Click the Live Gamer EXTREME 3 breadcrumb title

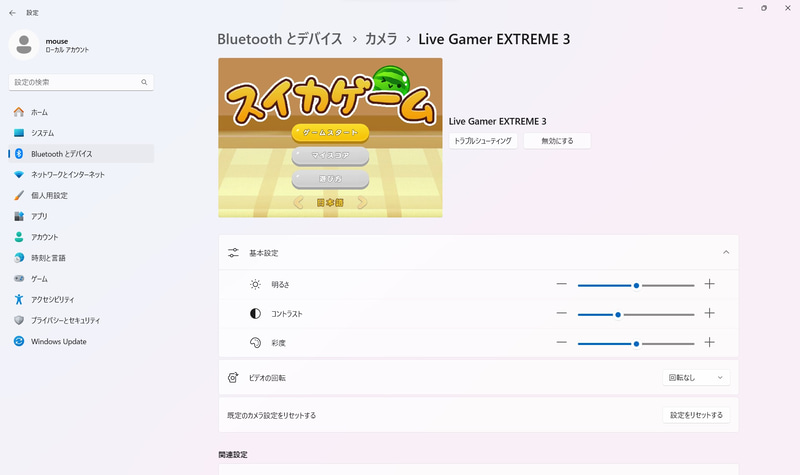(x=494, y=39)
